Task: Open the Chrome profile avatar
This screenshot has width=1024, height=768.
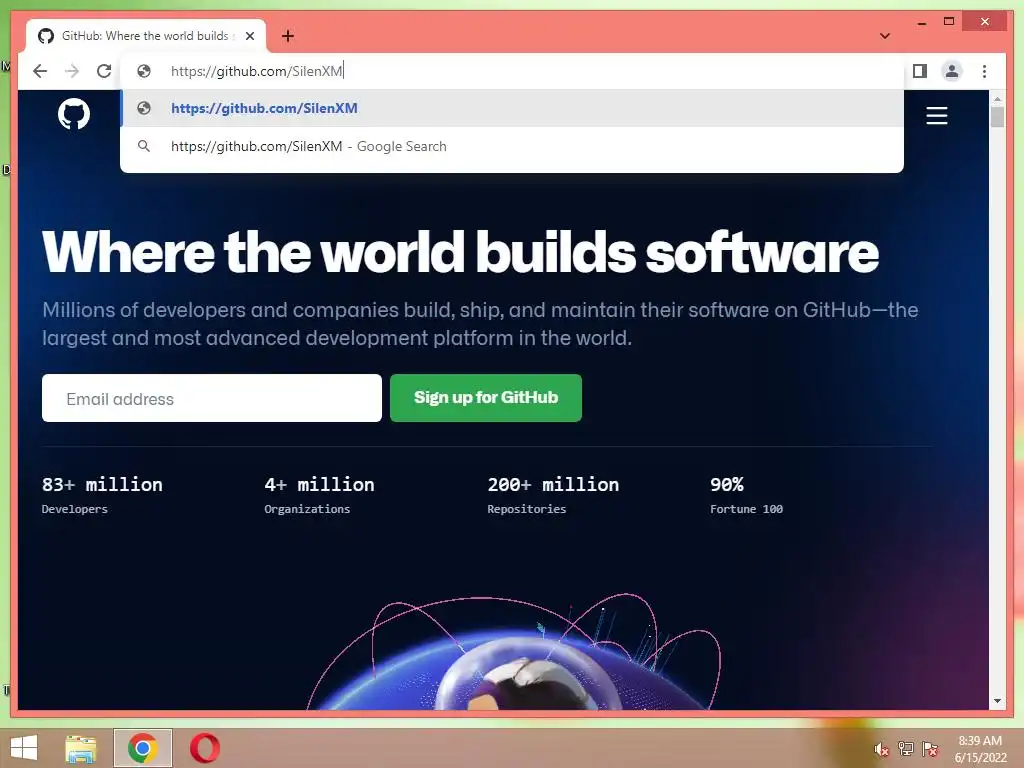Action: pos(952,71)
